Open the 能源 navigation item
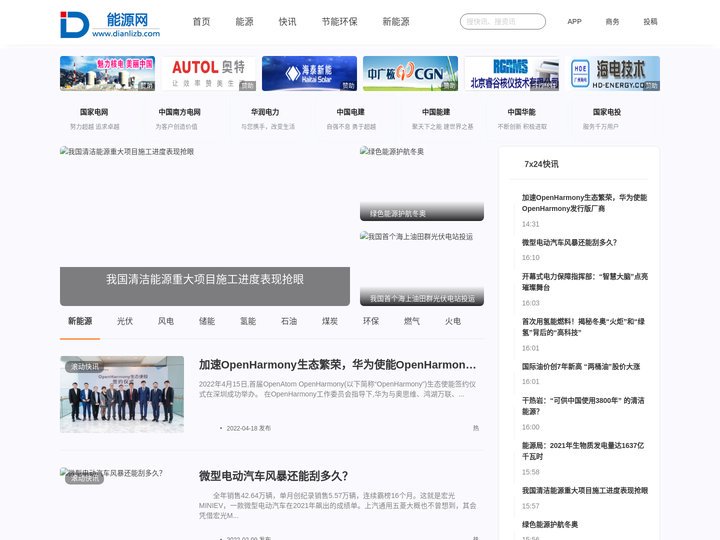Image resolution: width=720 pixels, height=540 pixels. coord(244,22)
